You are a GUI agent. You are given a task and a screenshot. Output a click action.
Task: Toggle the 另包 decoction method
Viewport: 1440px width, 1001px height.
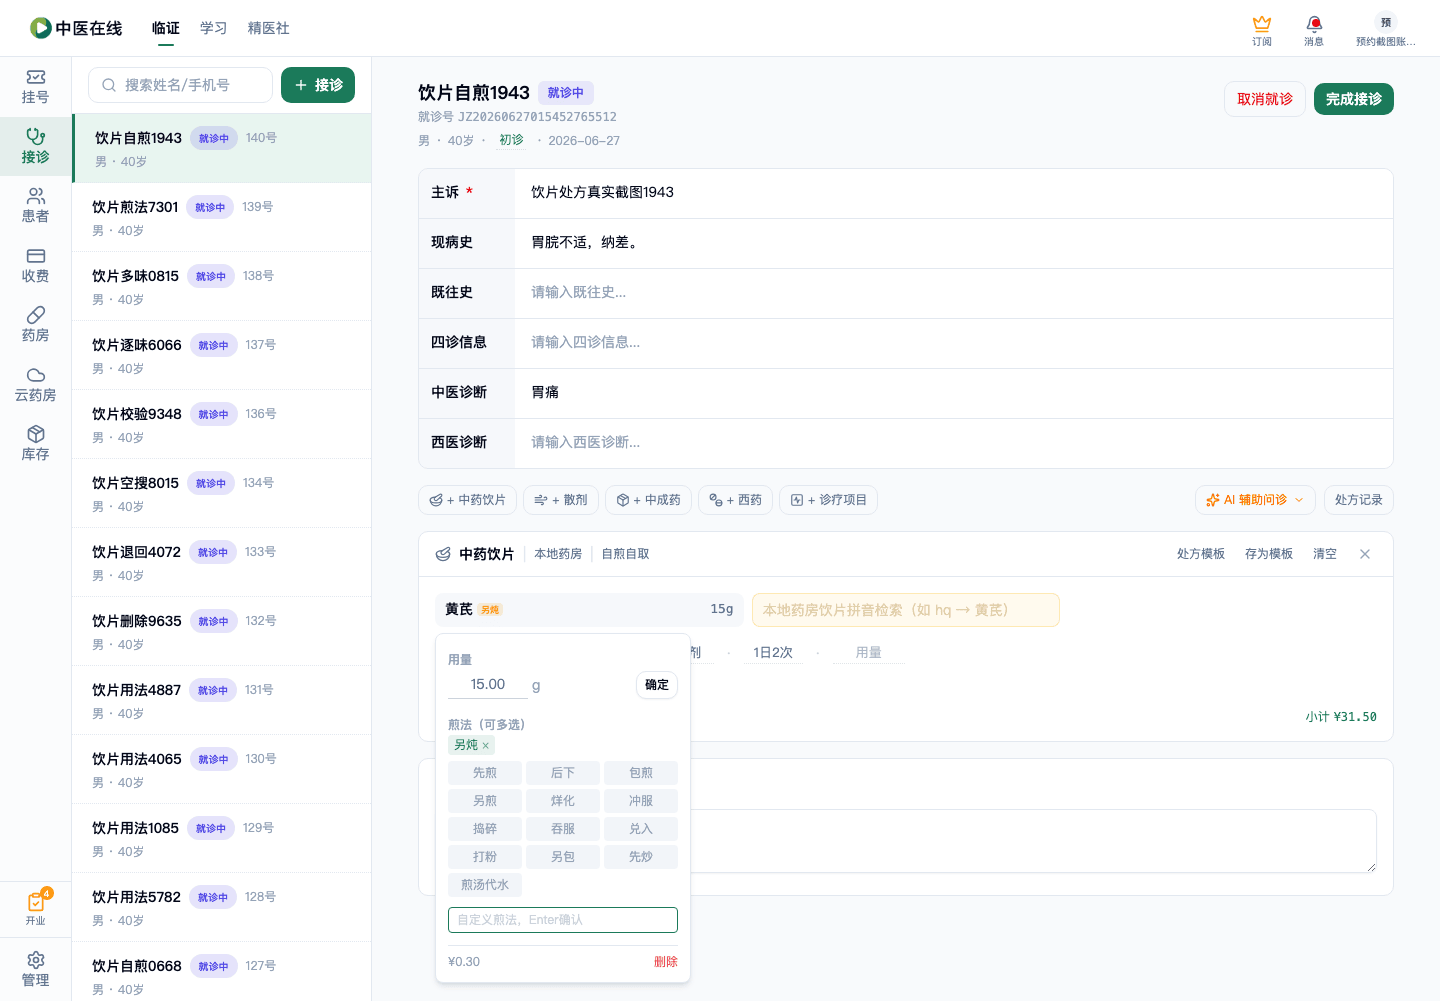pos(563,857)
